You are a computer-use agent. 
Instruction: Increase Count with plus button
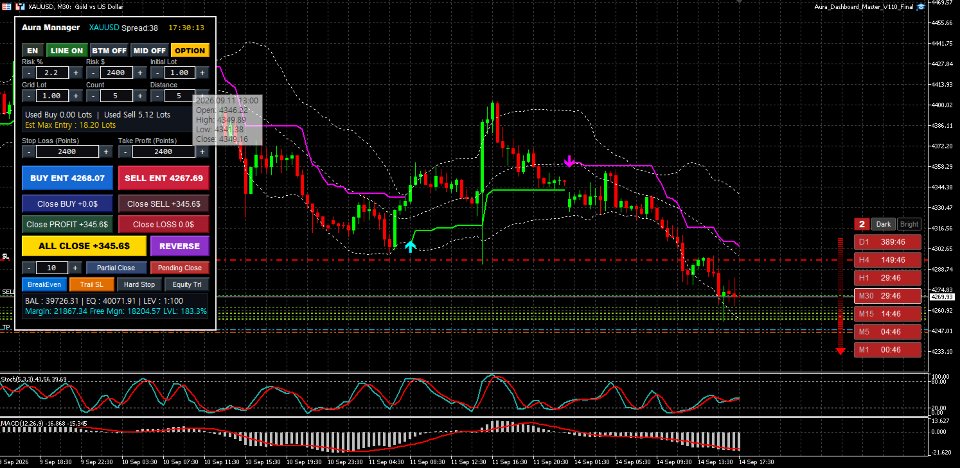pos(140,96)
